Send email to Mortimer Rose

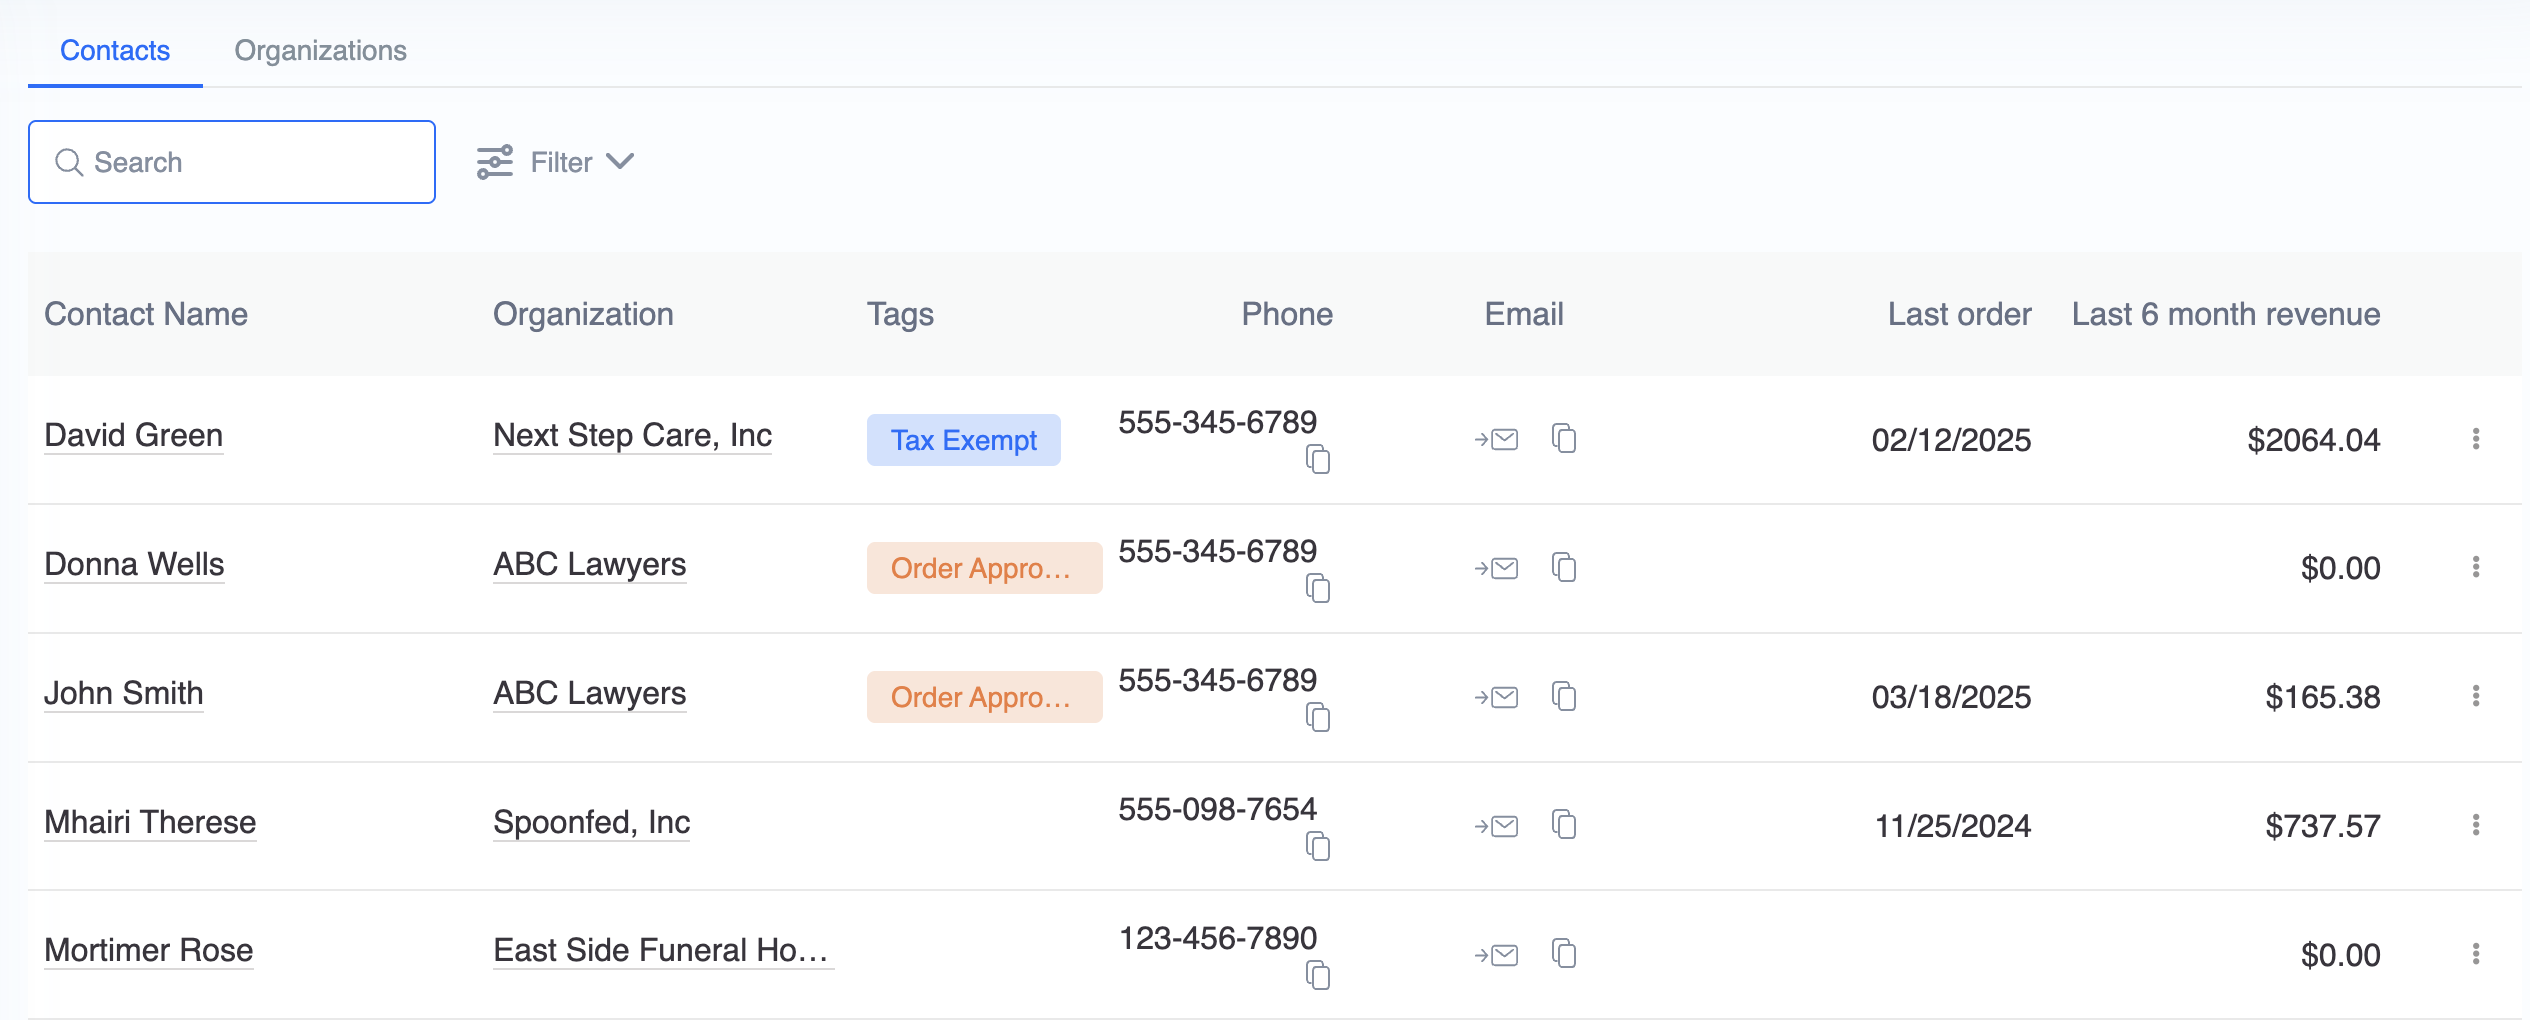[1496, 955]
